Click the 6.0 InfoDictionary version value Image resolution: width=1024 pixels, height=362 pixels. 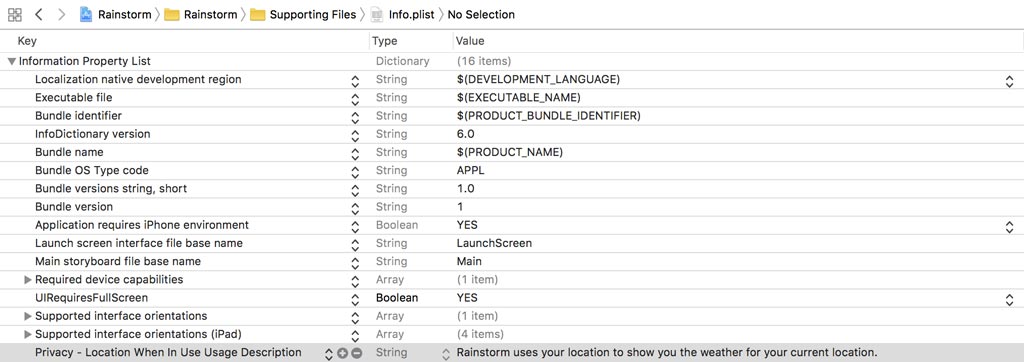coord(466,134)
